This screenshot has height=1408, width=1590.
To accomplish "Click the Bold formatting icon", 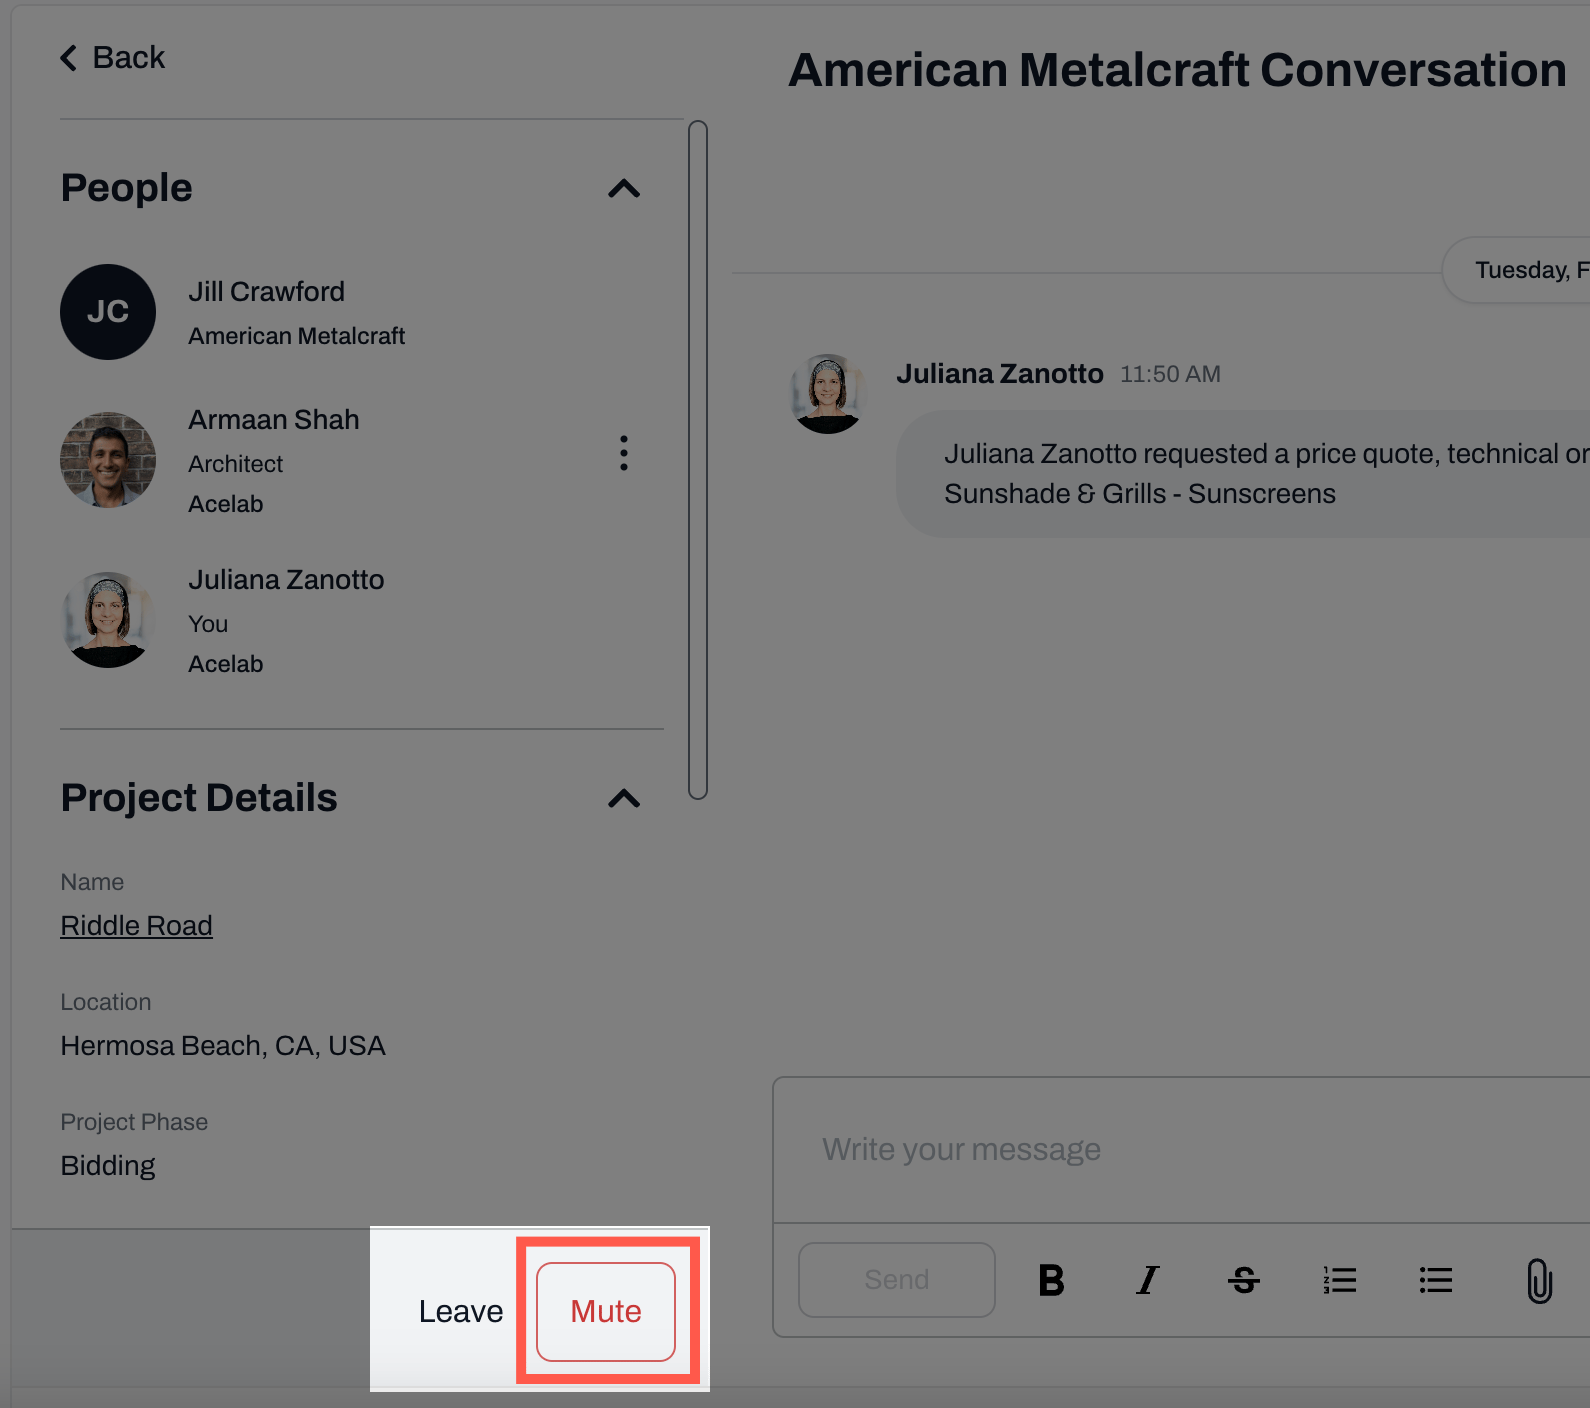I will click(x=1051, y=1280).
